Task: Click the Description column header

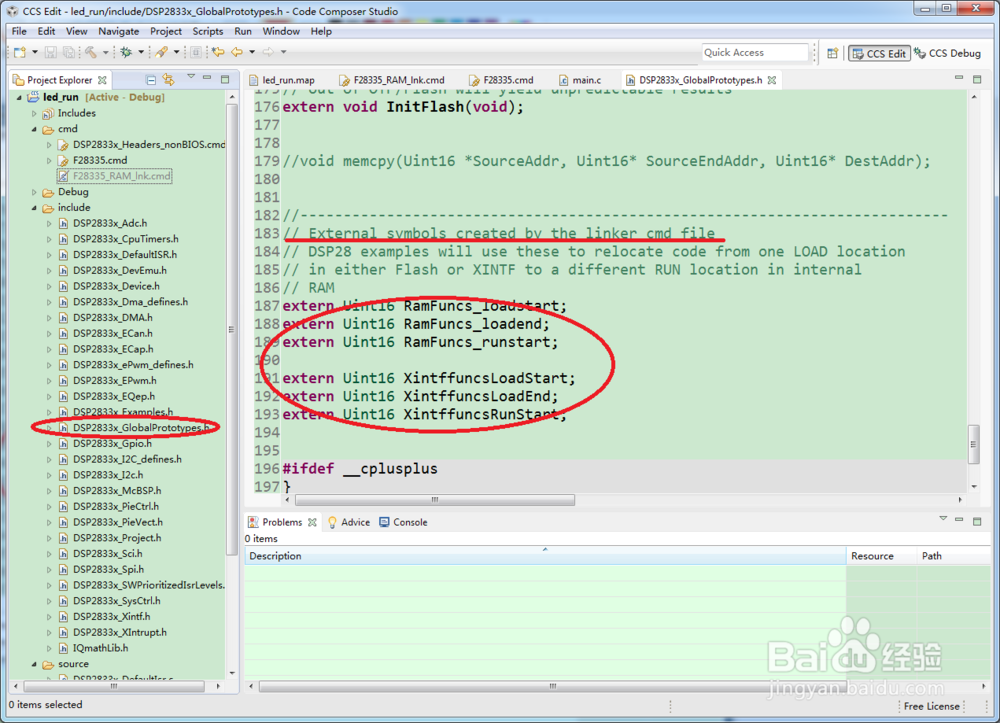Action: (x=545, y=556)
